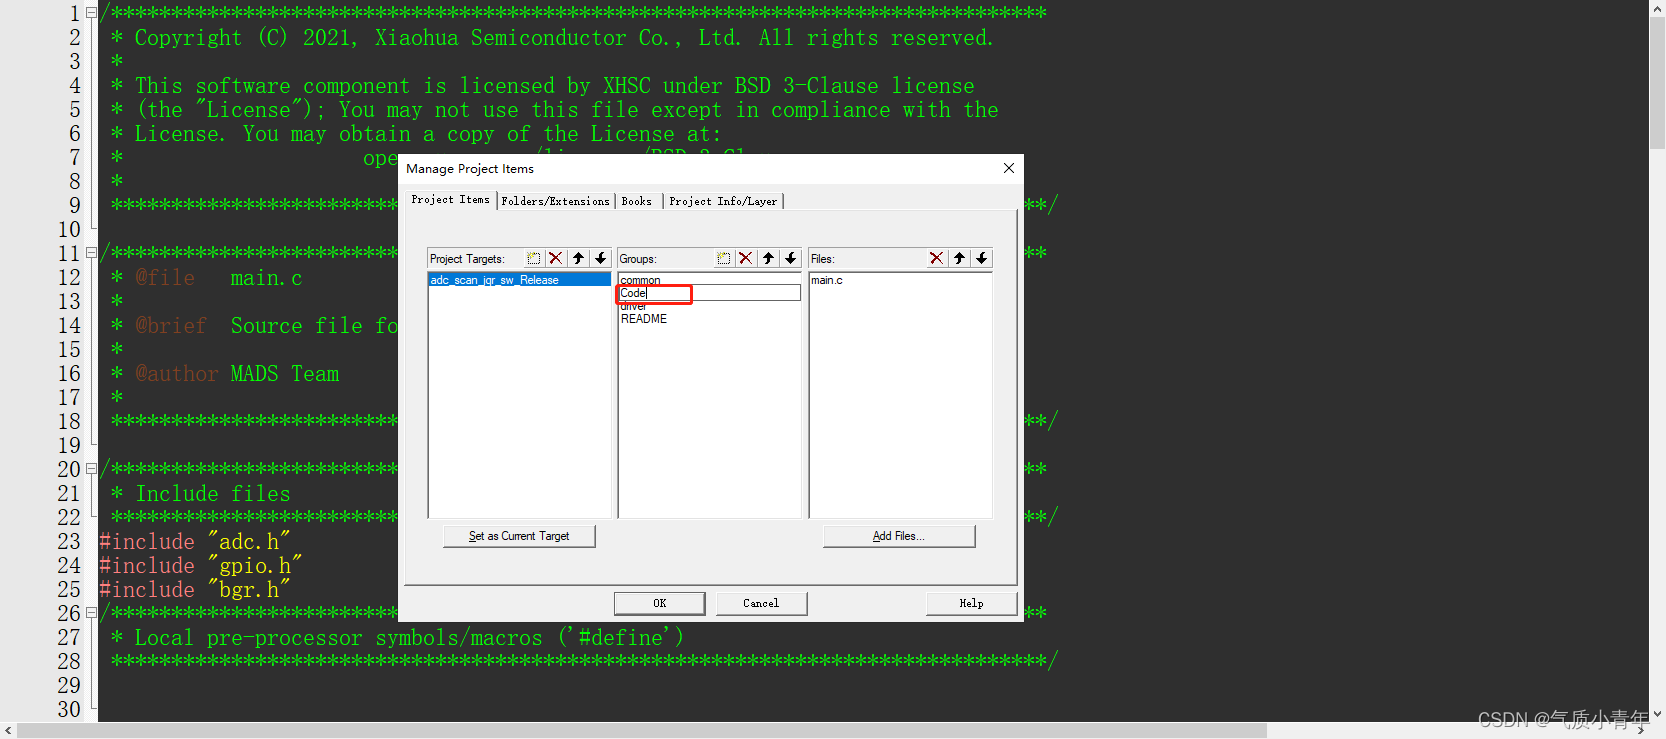Cancel the Manage Project Items dialog
The width and height of the screenshot is (1666, 739).
[761, 603]
